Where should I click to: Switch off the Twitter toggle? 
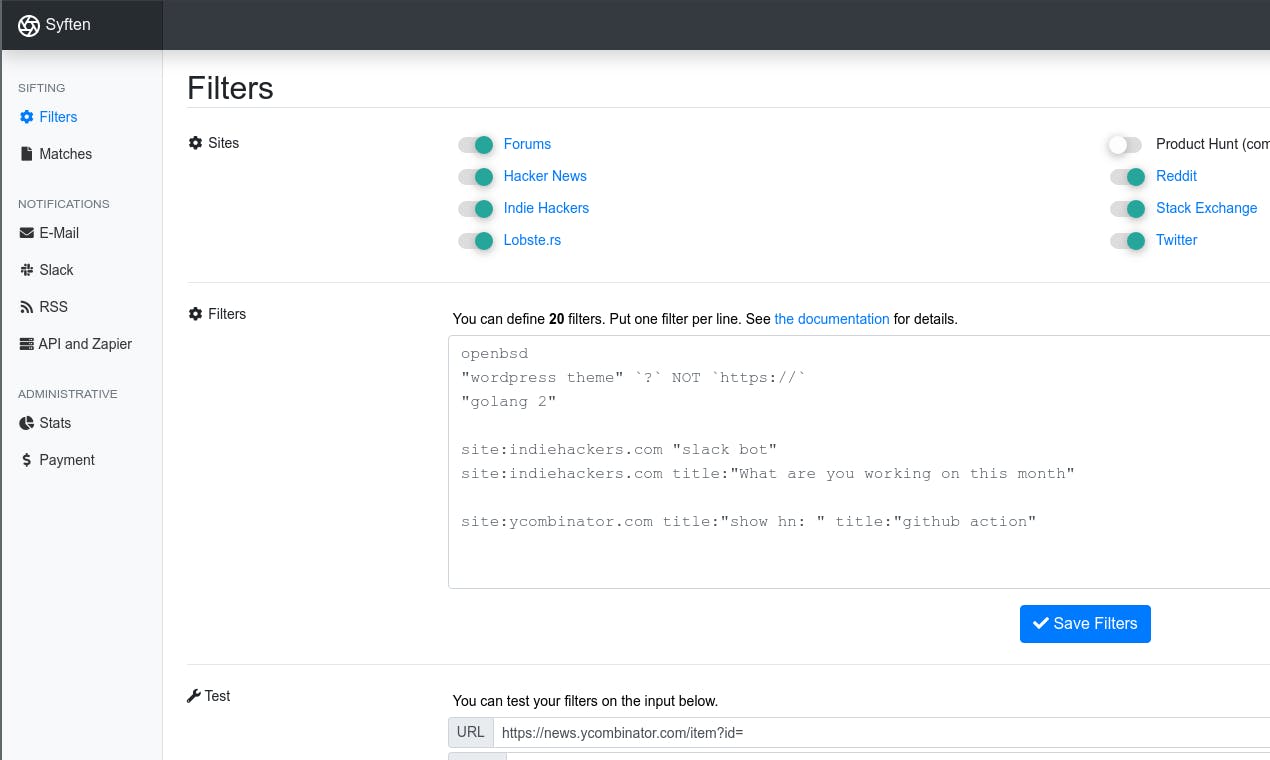pyautogui.click(x=1128, y=241)
